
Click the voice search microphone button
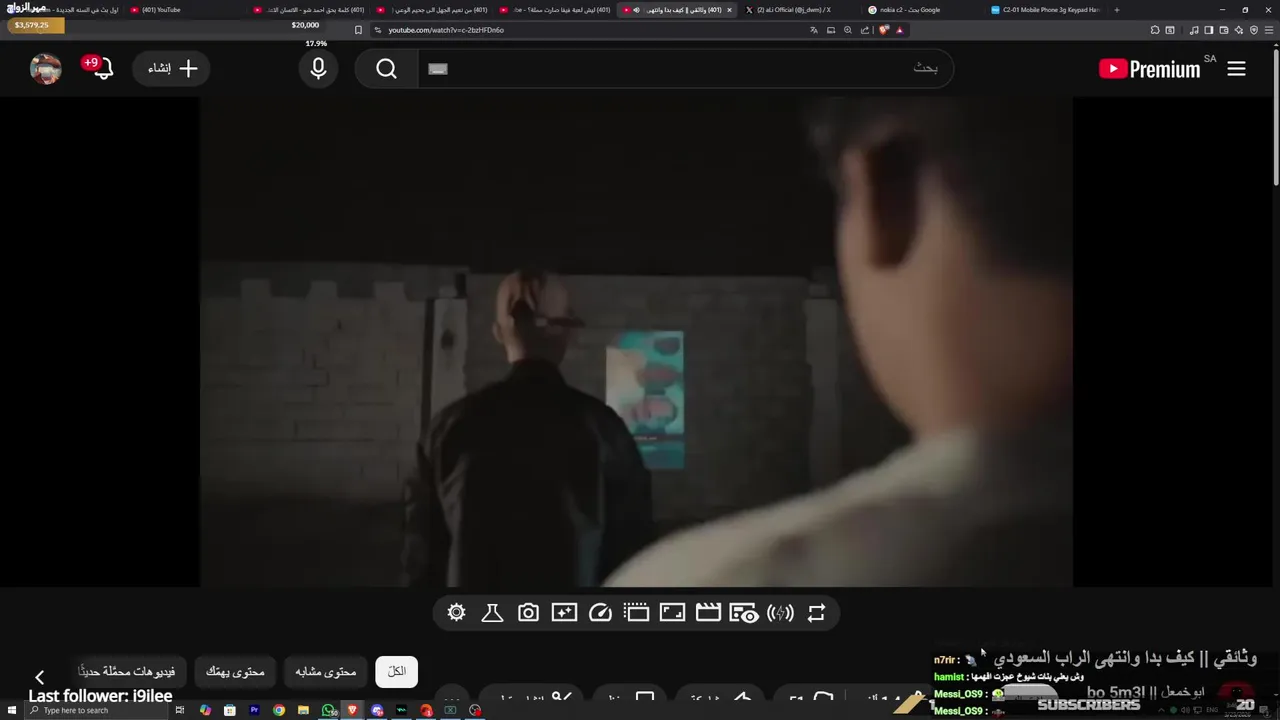318,68
